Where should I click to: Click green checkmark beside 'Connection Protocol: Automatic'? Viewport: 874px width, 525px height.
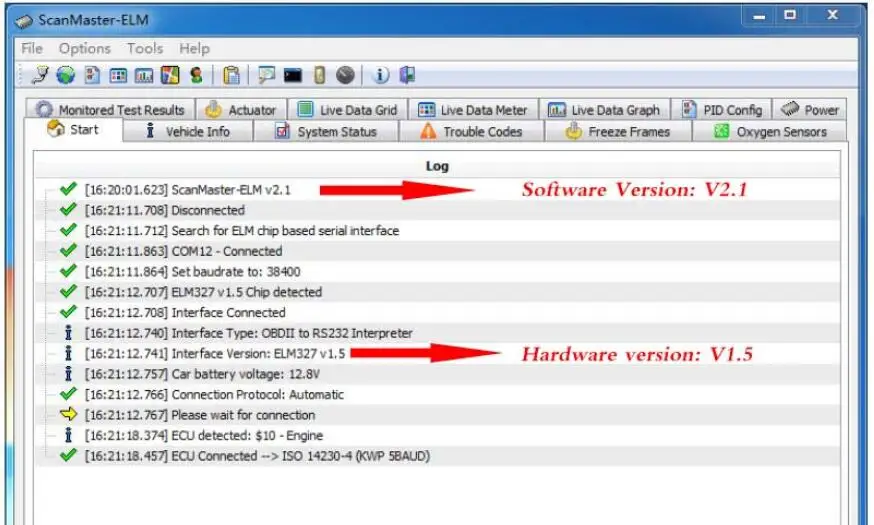(x=68, y=393)
